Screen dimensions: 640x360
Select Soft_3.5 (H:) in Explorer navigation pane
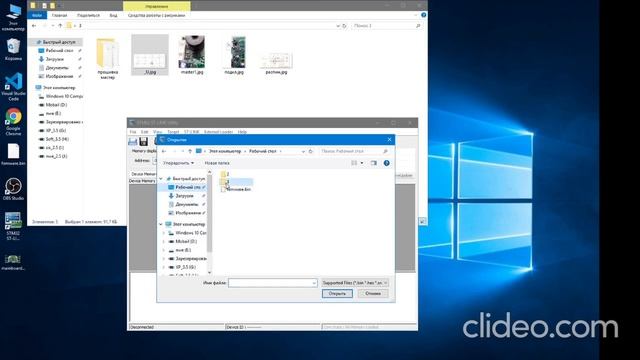tap(57, 139)
